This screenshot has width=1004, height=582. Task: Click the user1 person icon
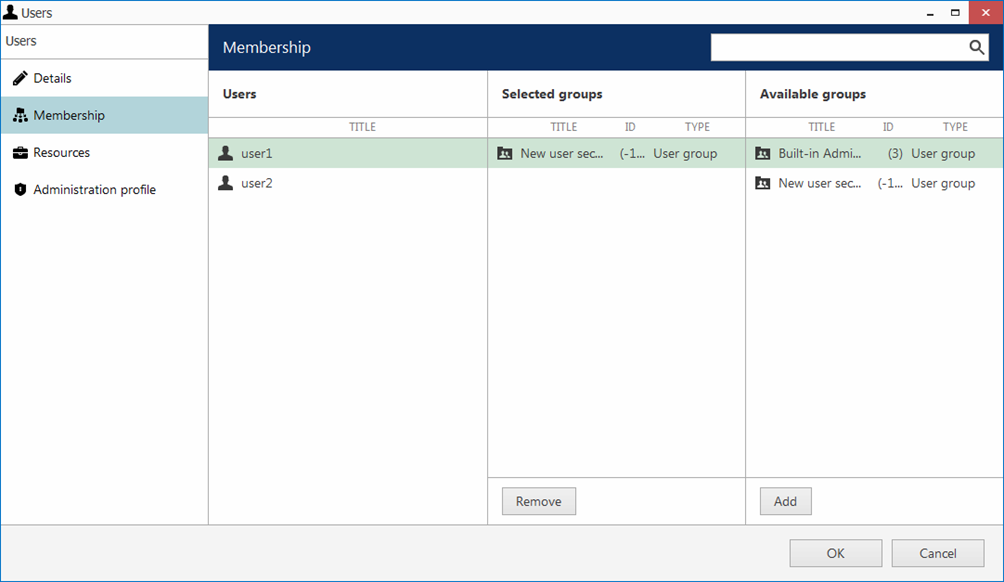[x=226, y=154]
